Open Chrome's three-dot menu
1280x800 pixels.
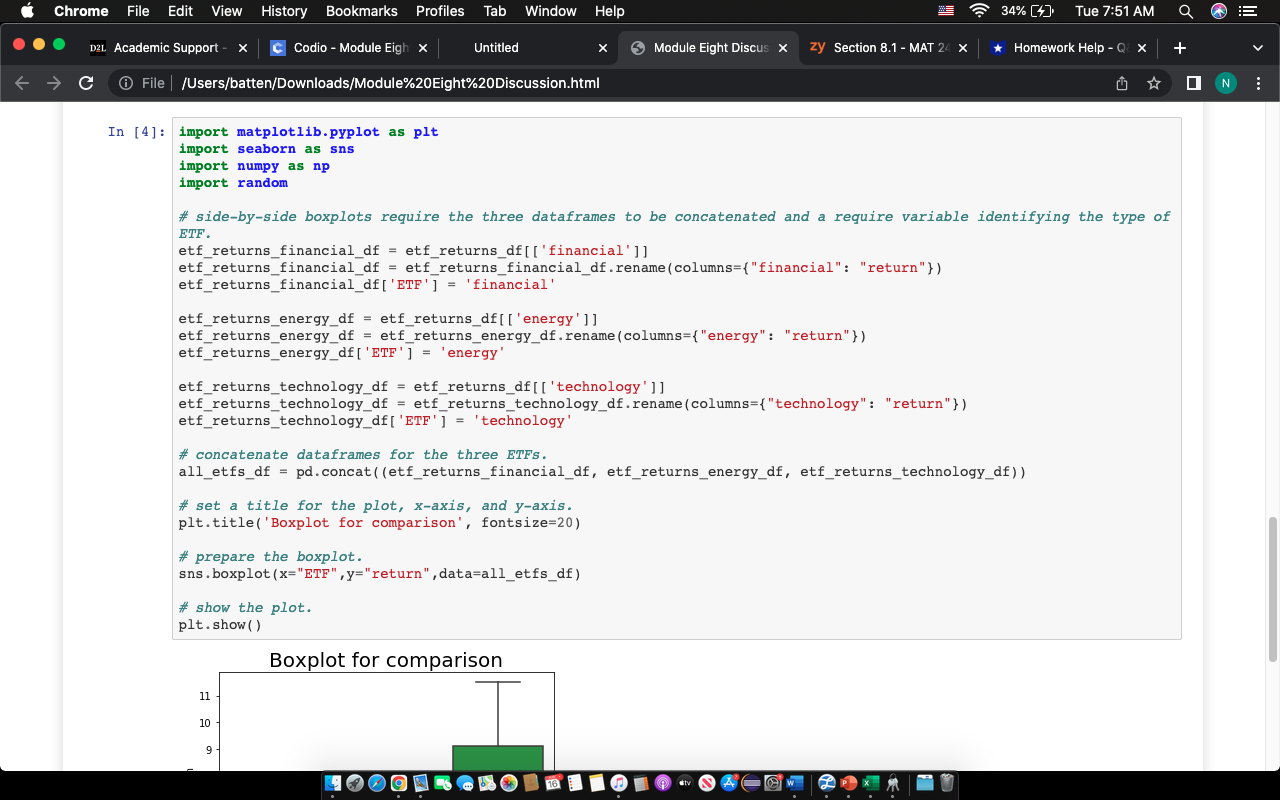(x=1258, y=83)
